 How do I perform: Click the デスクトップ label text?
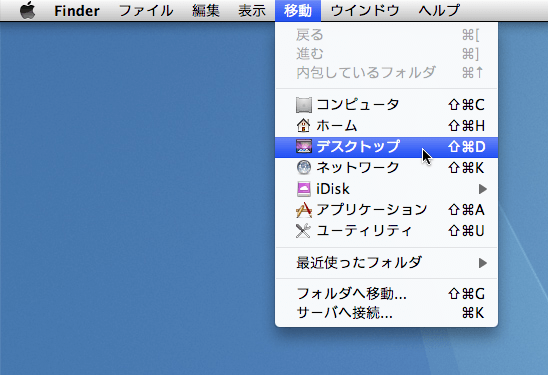(358, 147)
